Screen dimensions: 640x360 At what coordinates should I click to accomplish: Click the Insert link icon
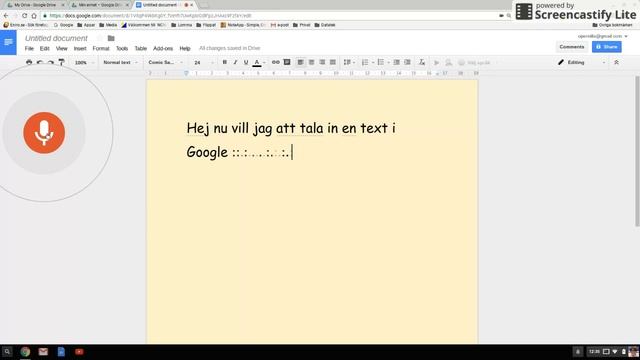[x=276, y=62]
